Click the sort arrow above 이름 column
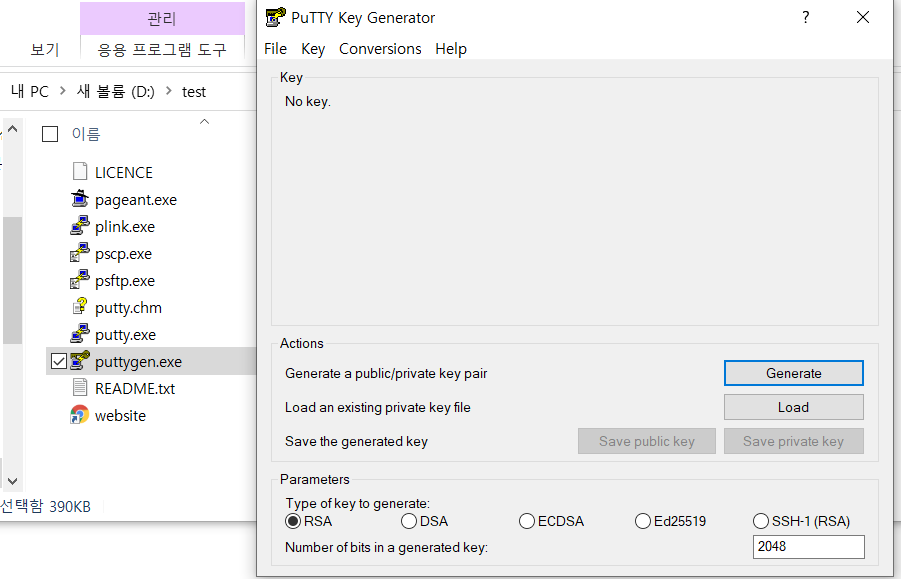901x579 pixels. (x=204, y=121)
